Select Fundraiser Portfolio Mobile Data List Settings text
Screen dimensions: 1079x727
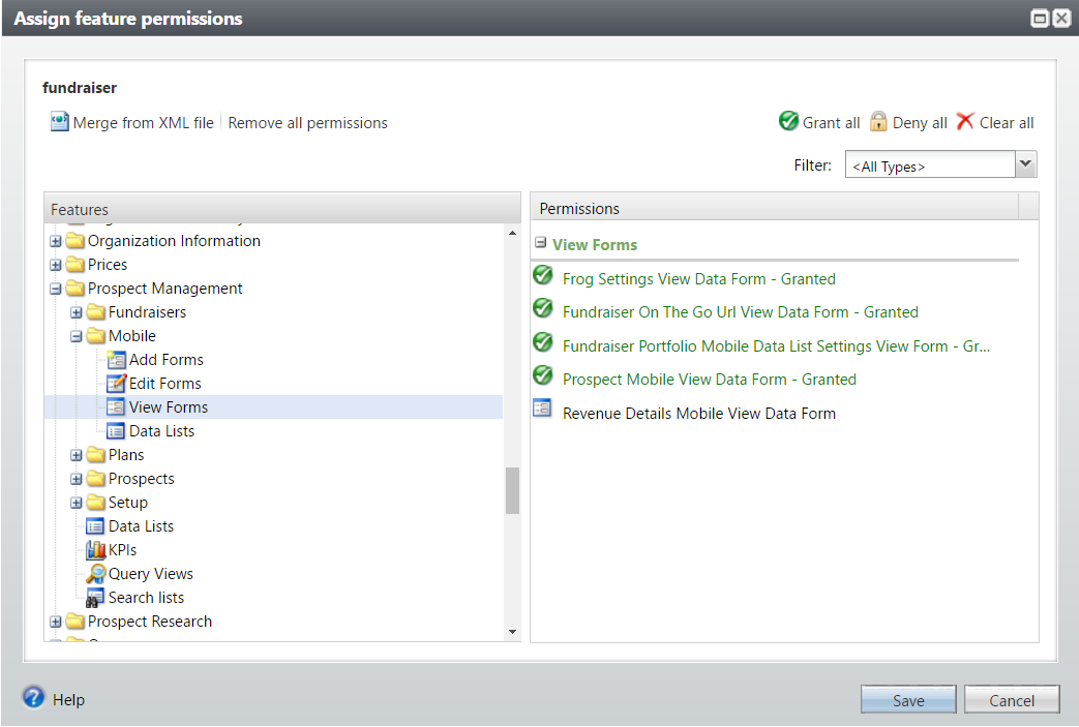pyautogui.click(x=776, y=346)
